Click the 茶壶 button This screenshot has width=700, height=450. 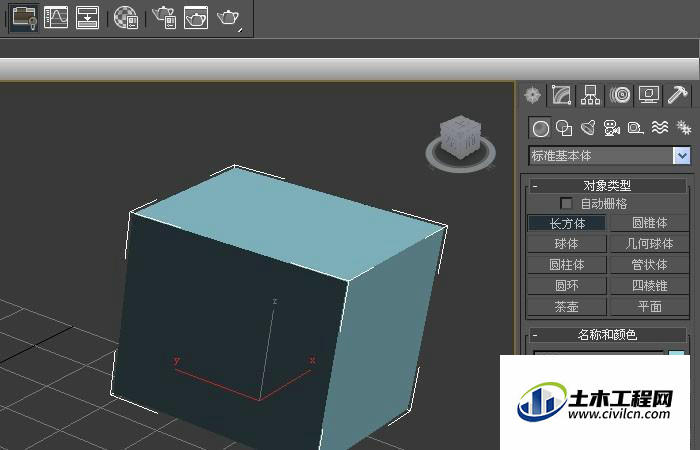tap(567, 307)
